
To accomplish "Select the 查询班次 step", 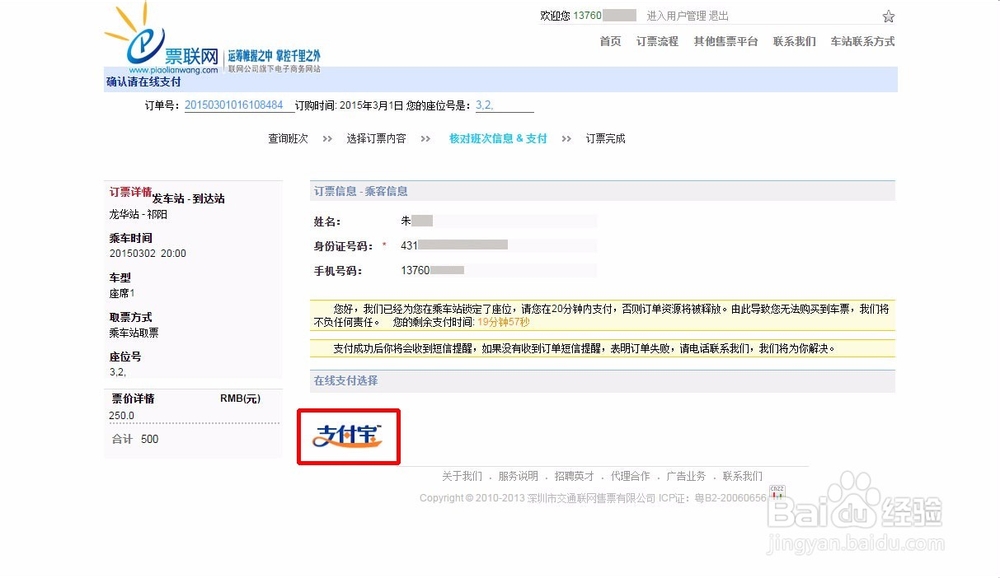I will tap(288, 138).
